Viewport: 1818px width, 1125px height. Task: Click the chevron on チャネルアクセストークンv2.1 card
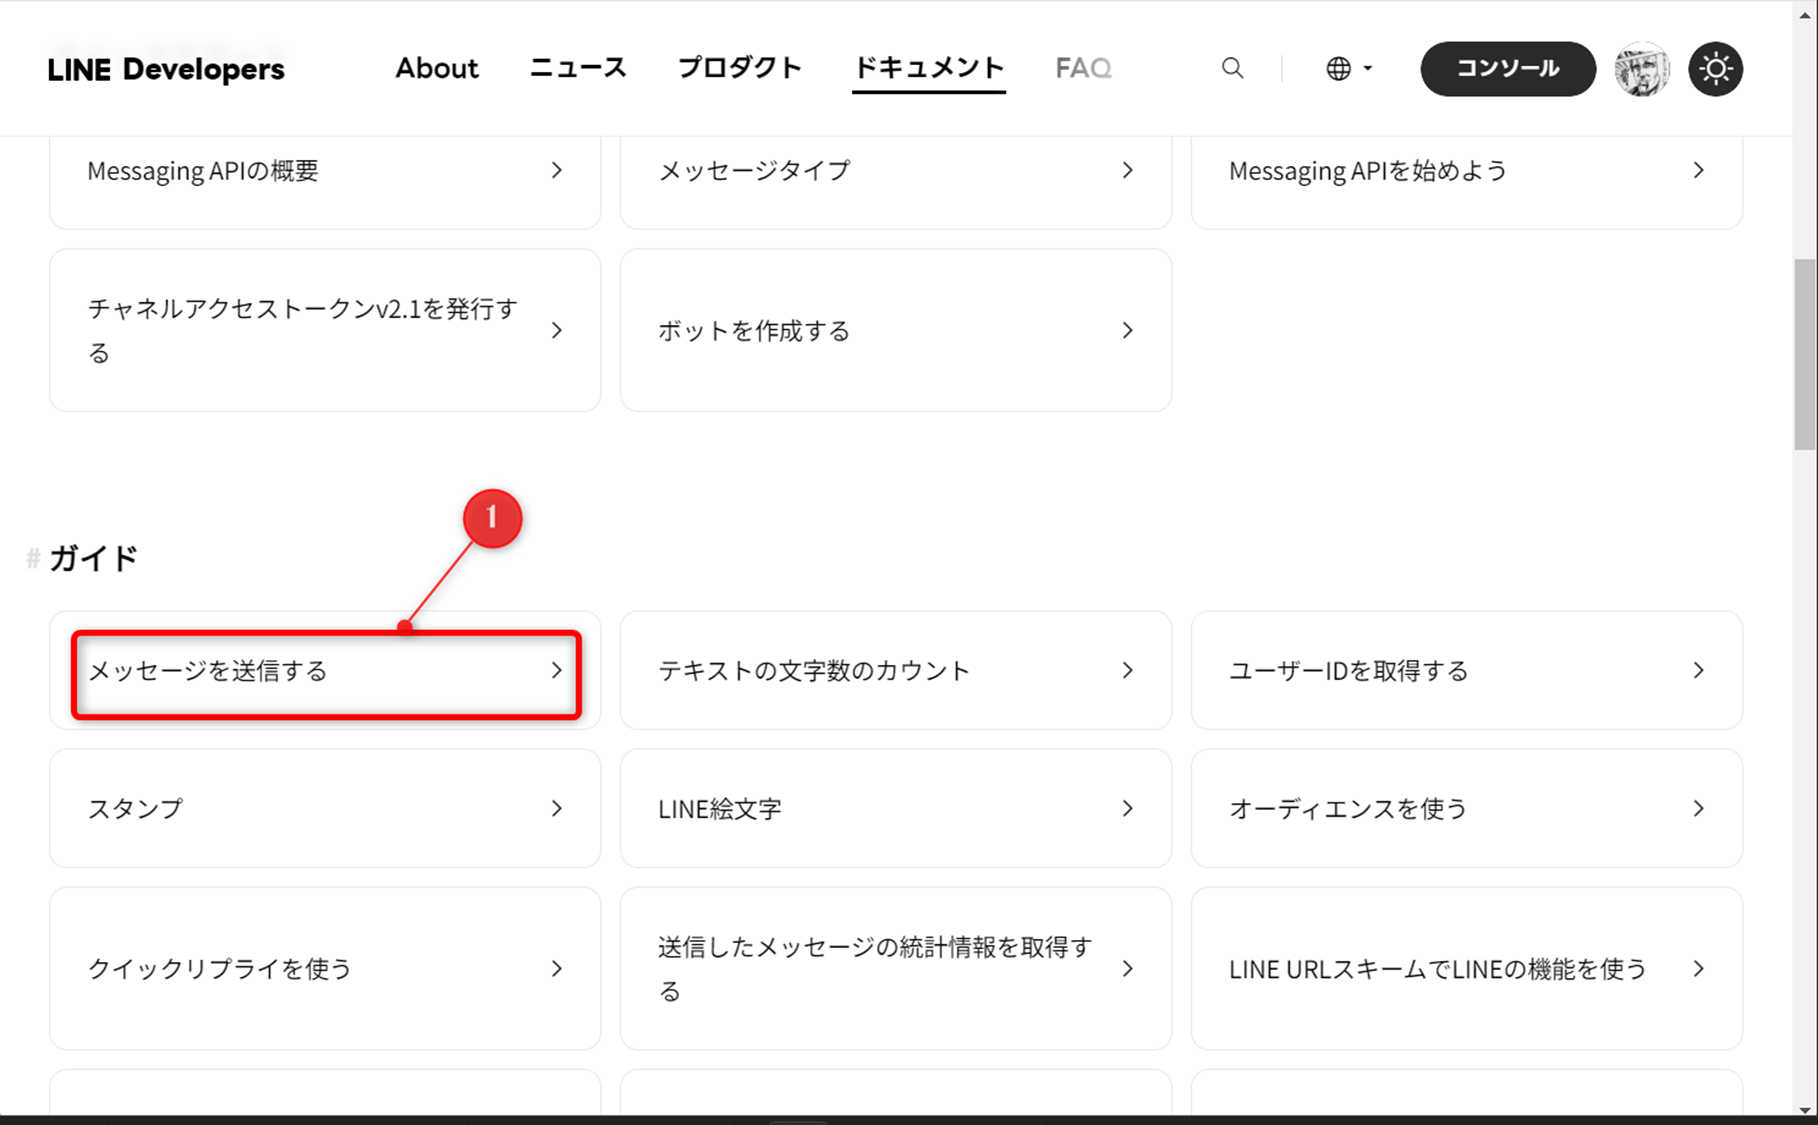(x=557, y=330)
